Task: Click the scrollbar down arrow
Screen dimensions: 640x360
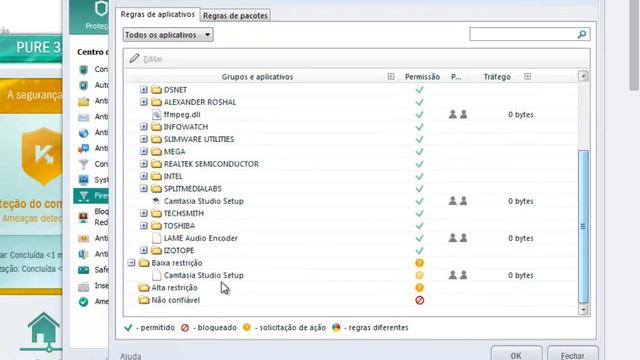Action: [x=583, y=310]
